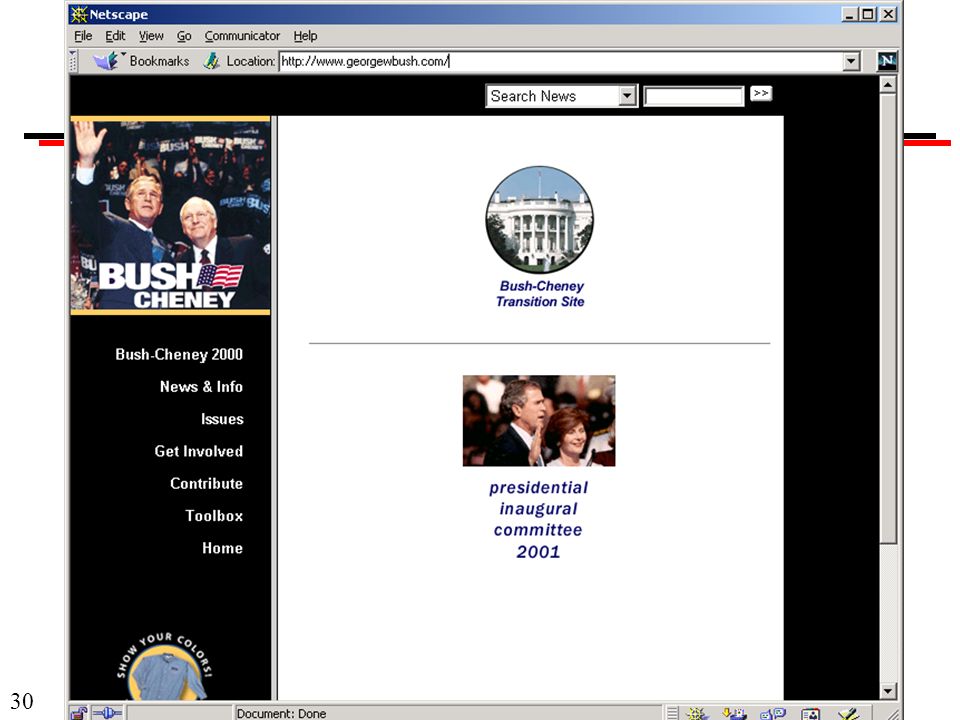Open presidential inaugural committee 2001 link
This screenshot has width=960, height=720.
(538, 519)
